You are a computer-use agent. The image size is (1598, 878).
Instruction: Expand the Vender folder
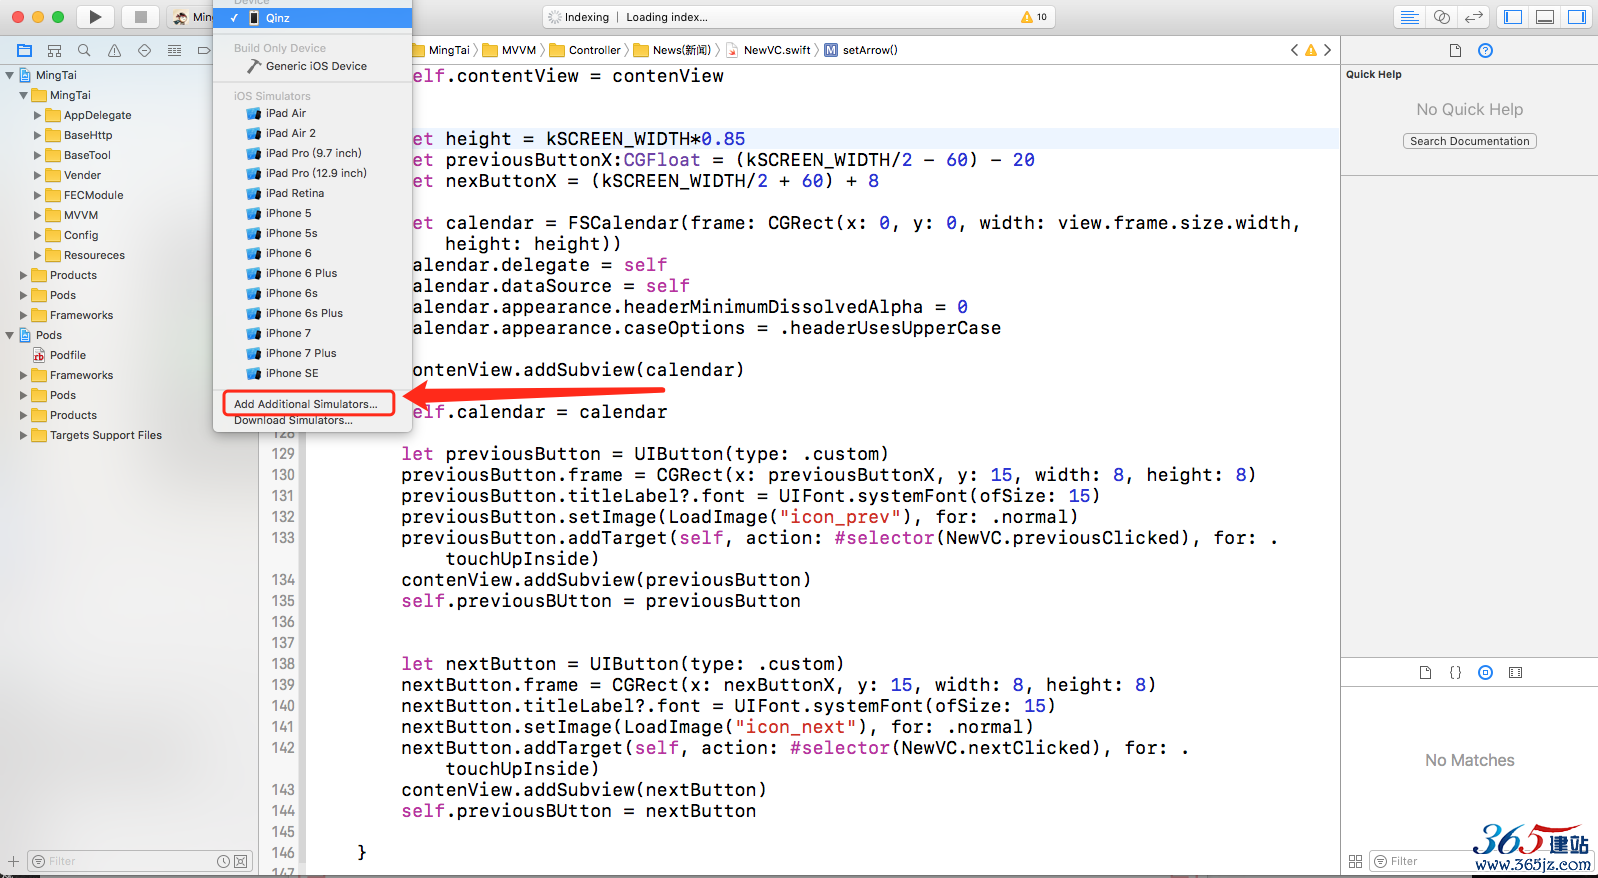coord(37,175)
